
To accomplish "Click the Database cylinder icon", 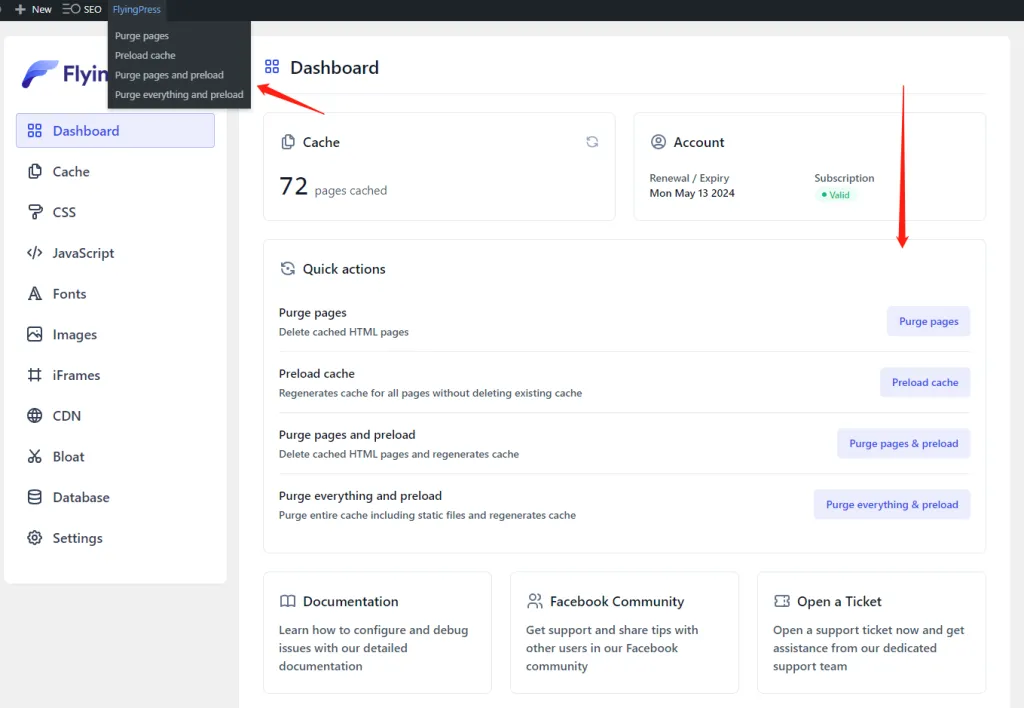I will click(35, 497).
